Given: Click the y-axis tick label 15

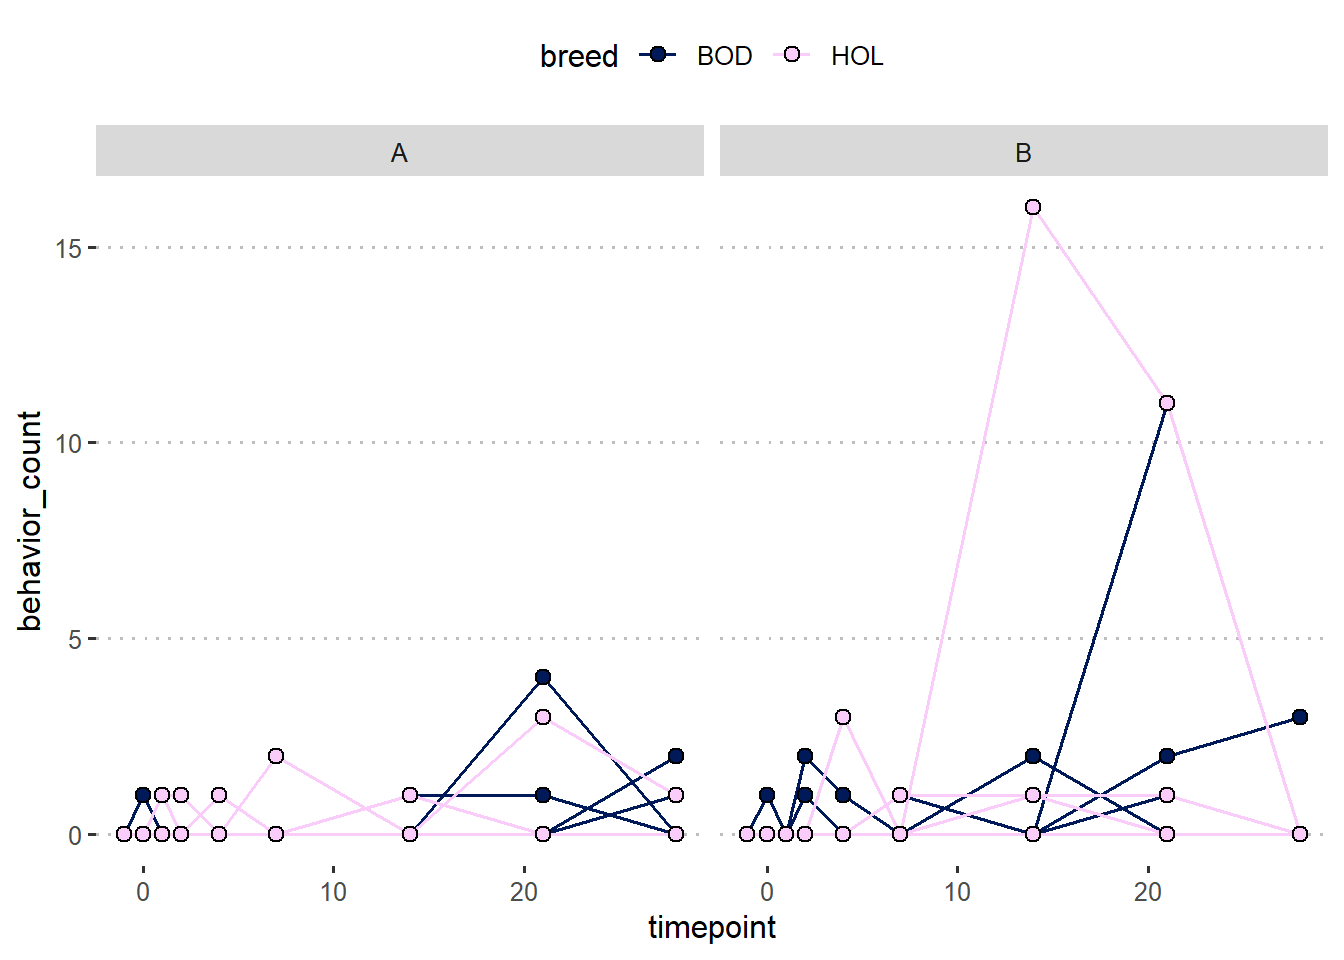Looking at the screenshot, I should 68,248.
